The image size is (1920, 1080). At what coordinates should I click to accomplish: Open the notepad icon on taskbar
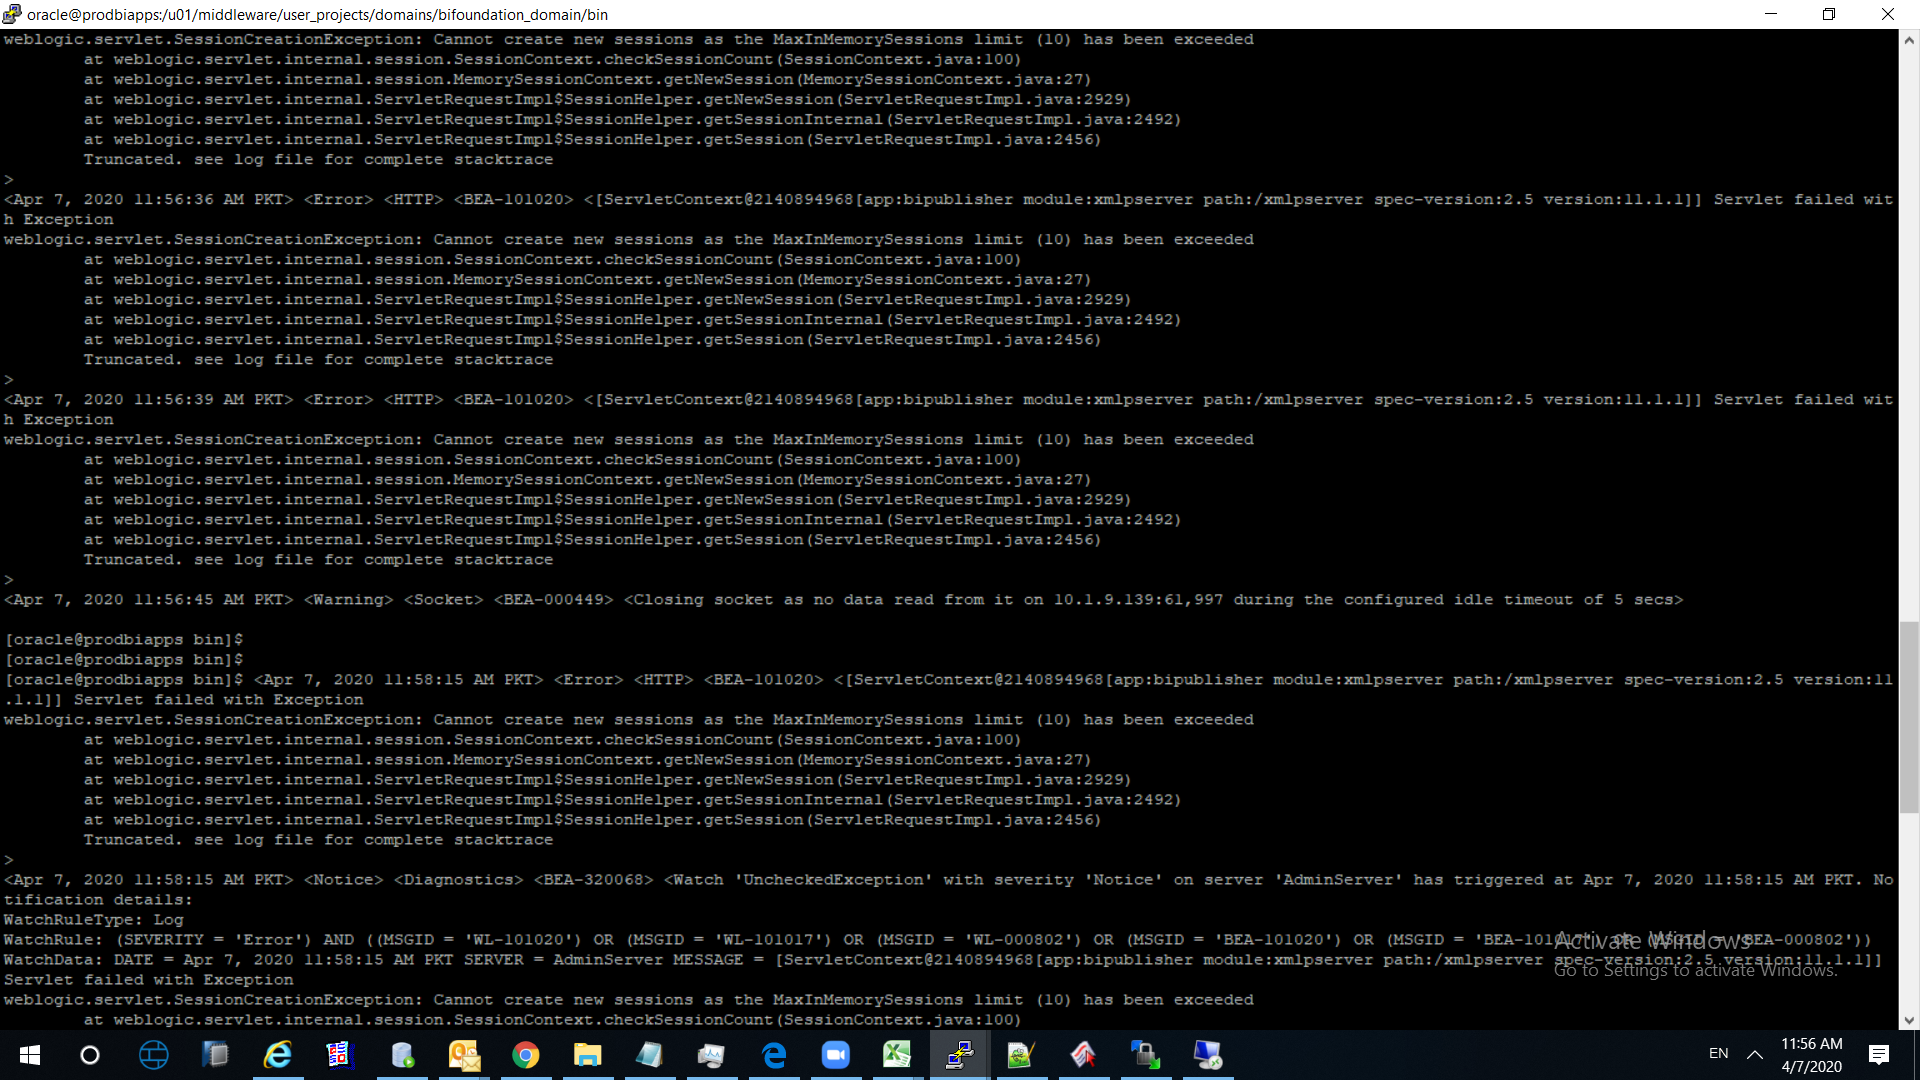(x=649, y=1055)
